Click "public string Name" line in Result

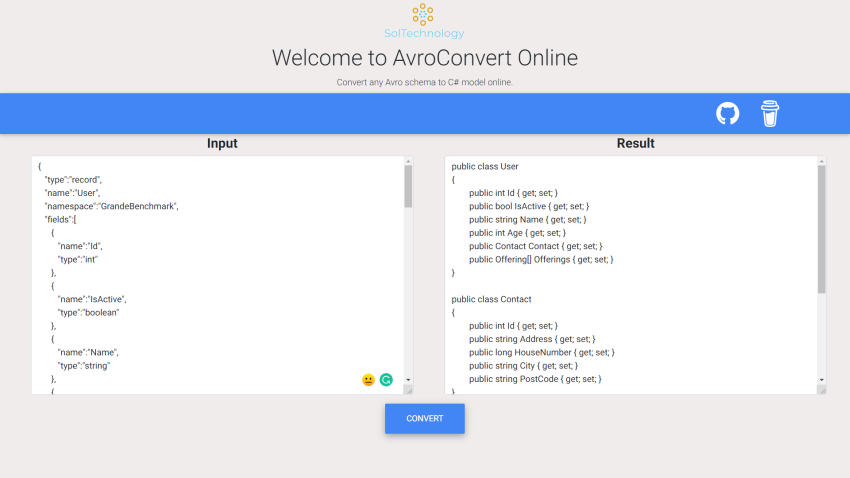click(528, 219)
